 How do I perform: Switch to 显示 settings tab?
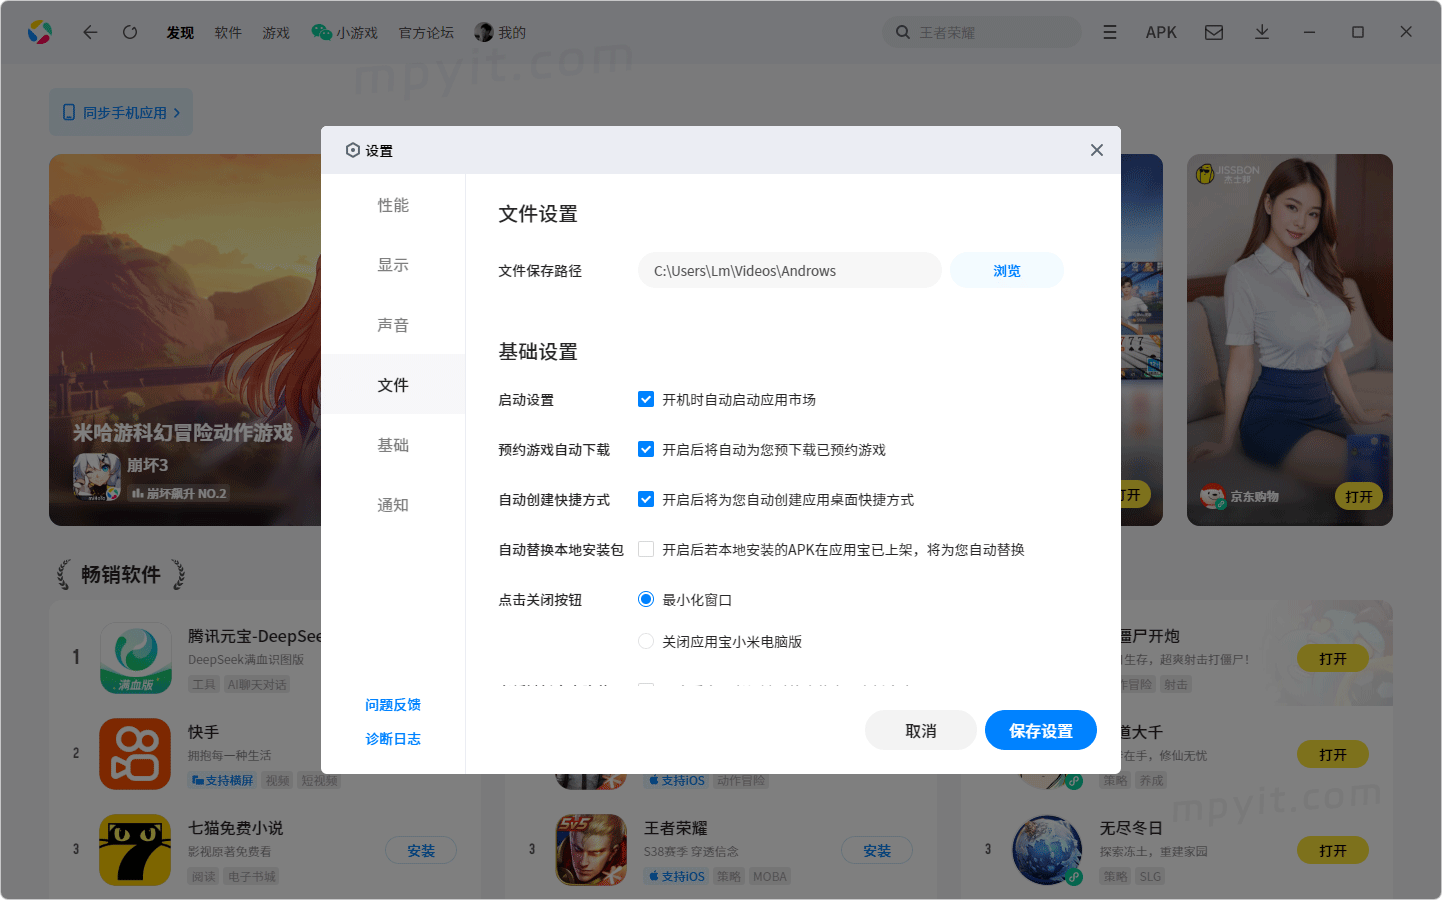coord(393,265)
